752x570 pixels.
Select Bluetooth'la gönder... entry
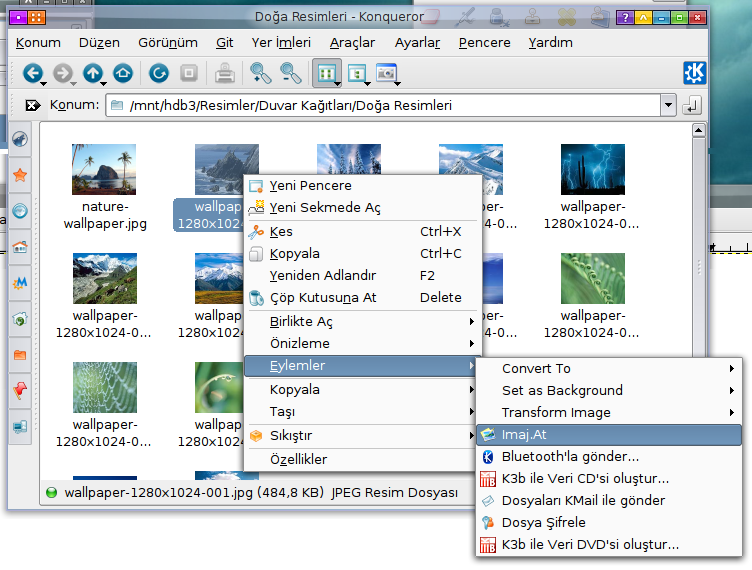coord(609,457)
